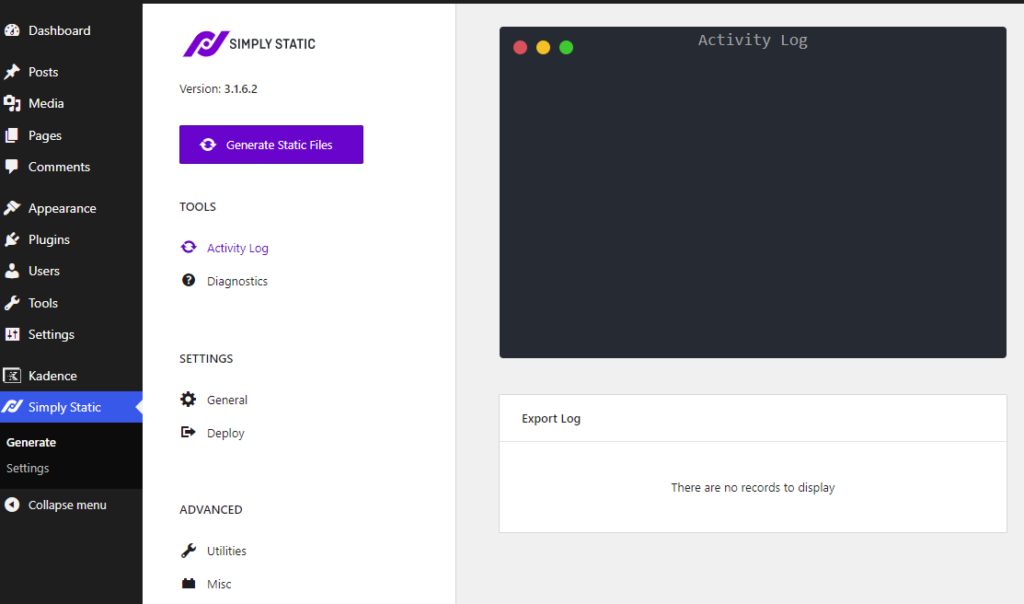Image resolution: width=1024 pixels, height=604 pixels.
Task: Open Utilities under Advanced
Action: (x=227, y=551)
